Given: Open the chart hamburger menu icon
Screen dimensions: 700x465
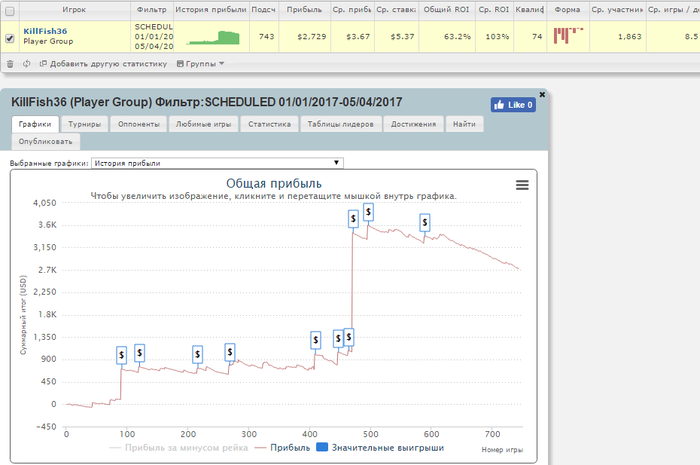Looking at the screenshot, I should point(522,185).
